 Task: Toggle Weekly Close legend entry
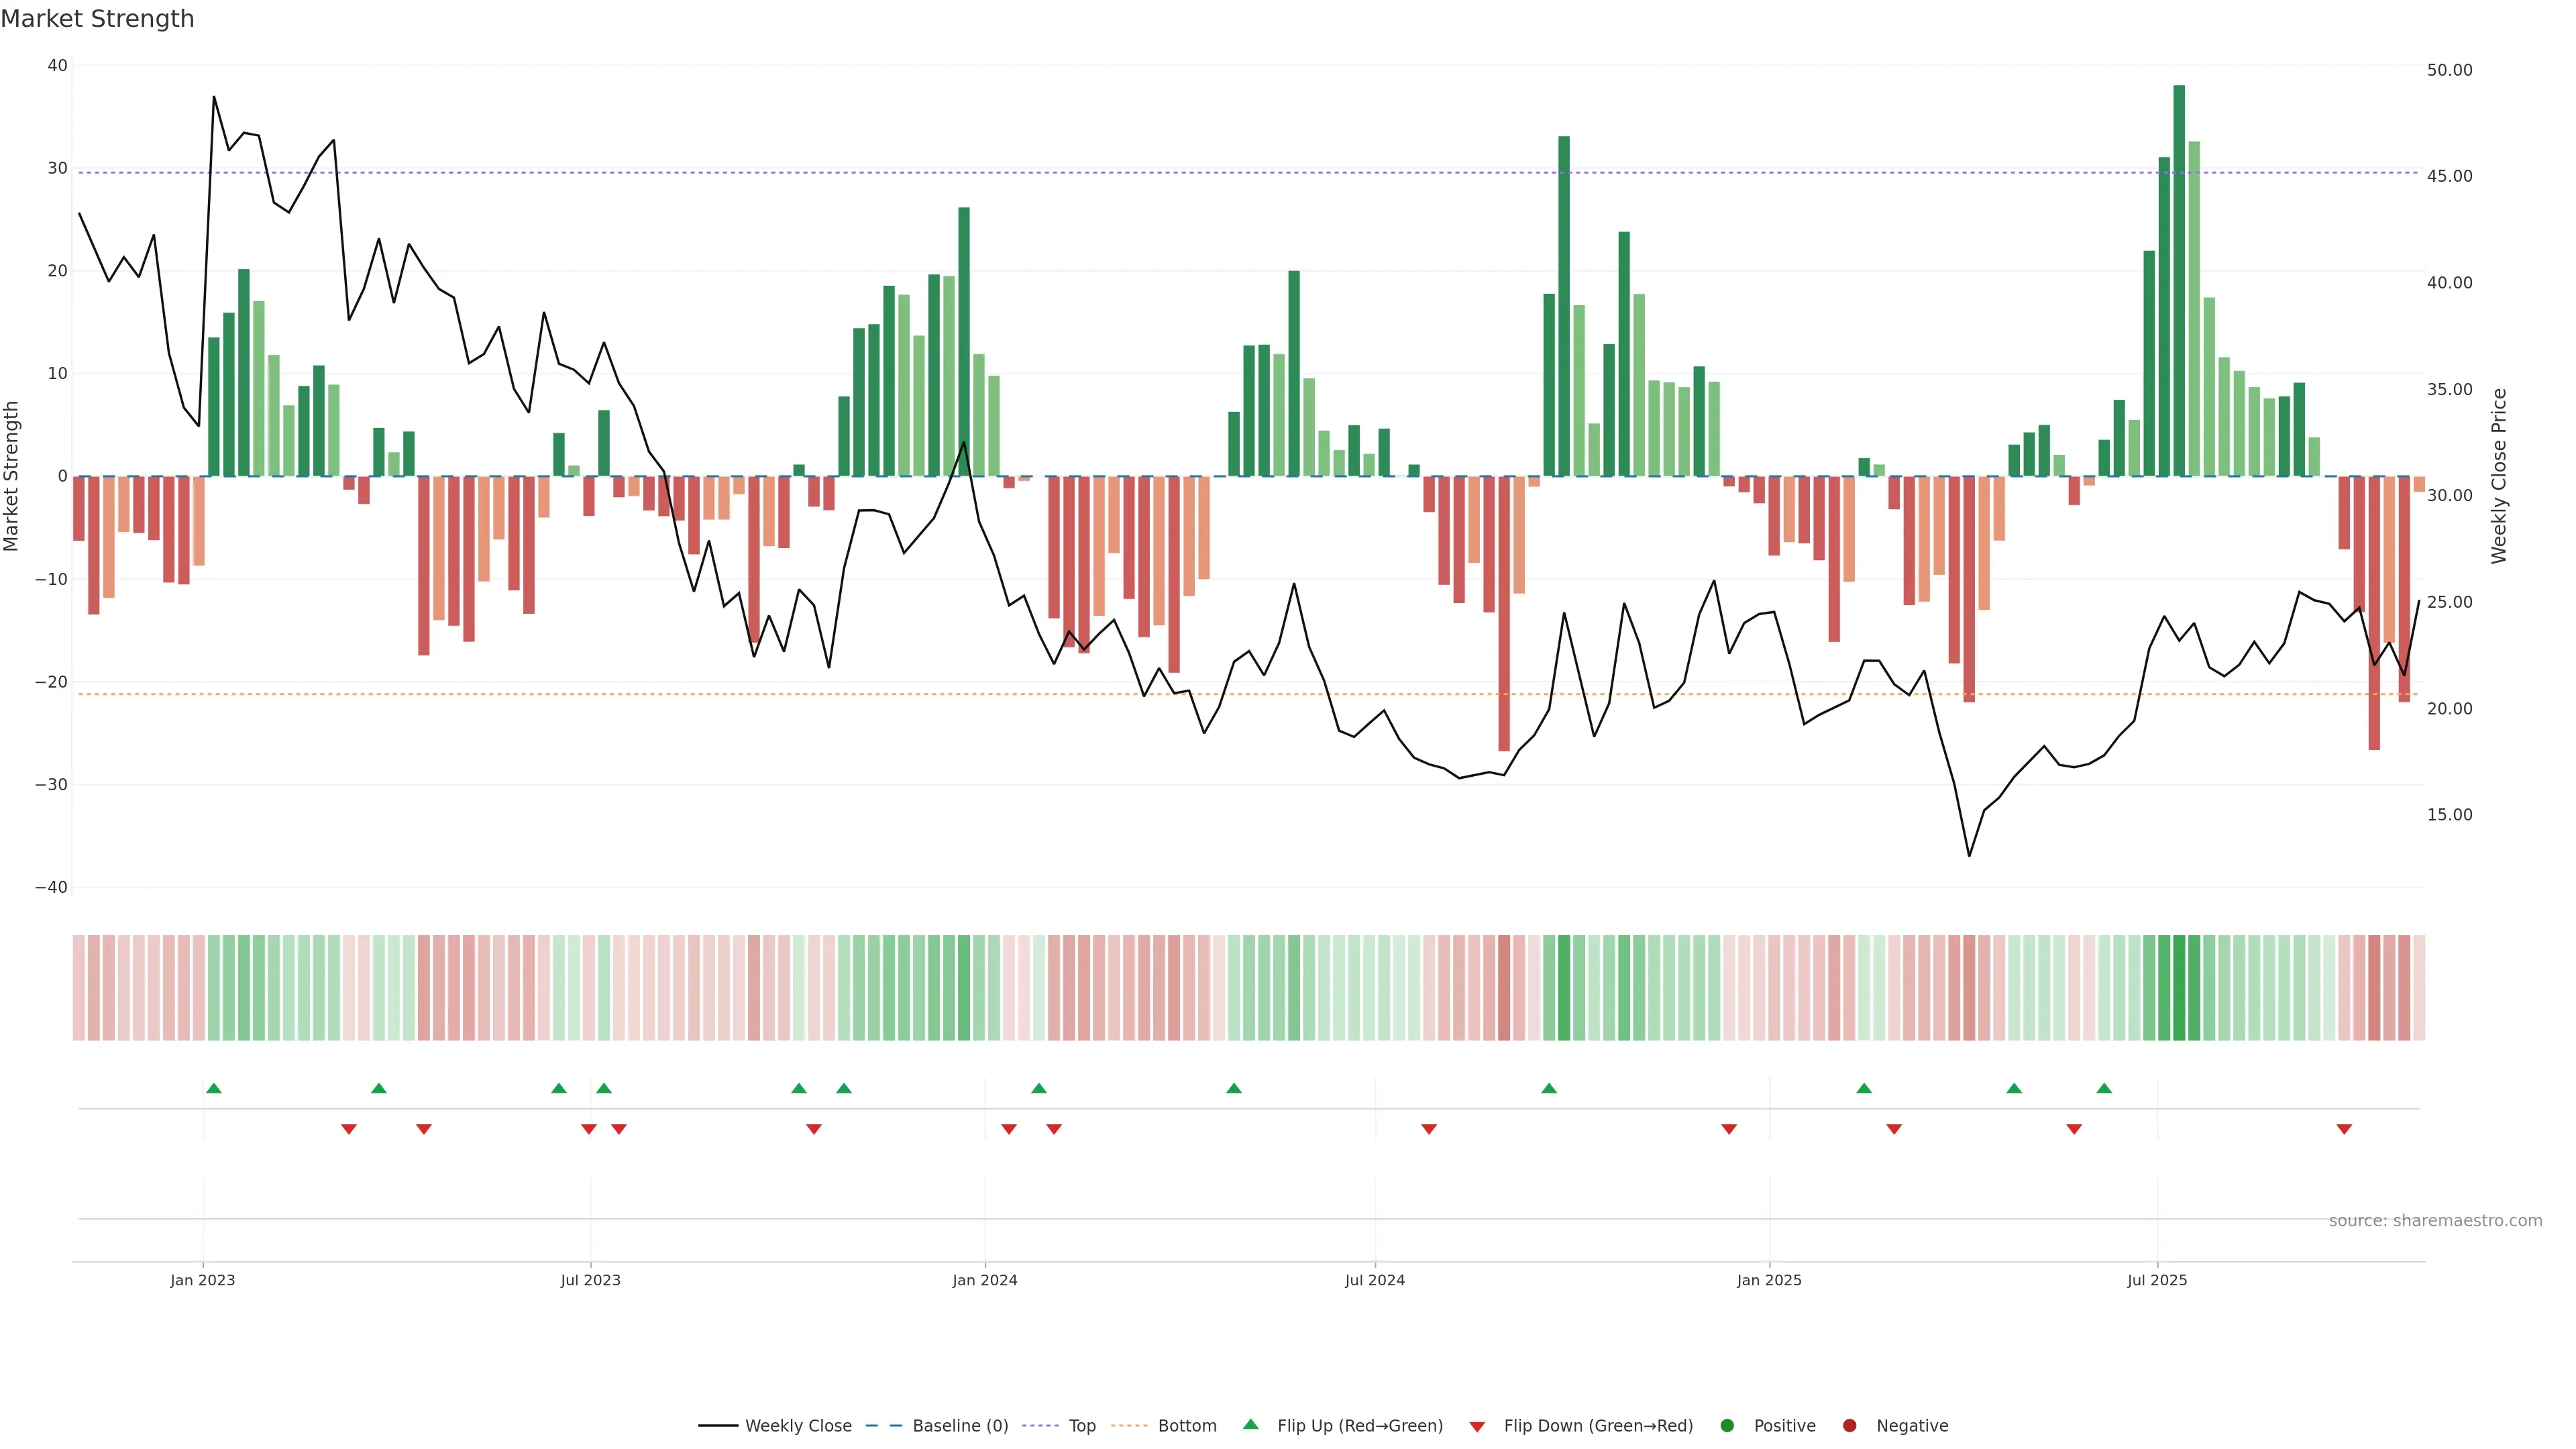(797, 1426)
